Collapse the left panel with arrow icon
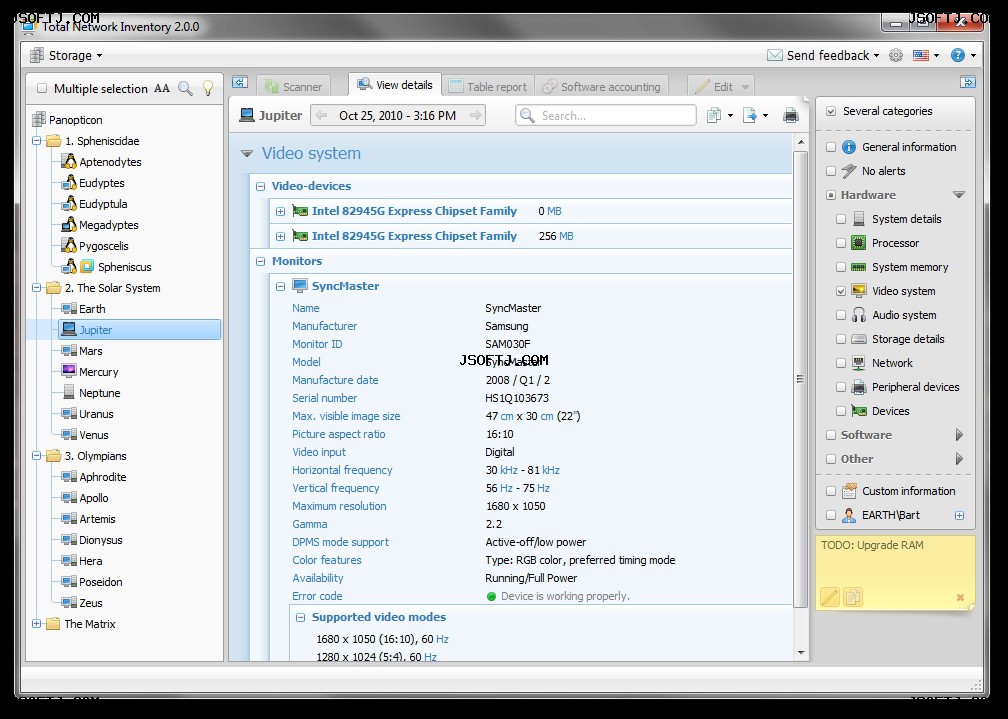1008x719 pixels. click(240, 82)
